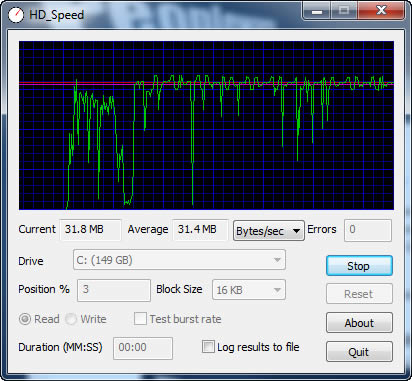Screen dimensions: 412x381
Task: Click the disabled Reset button
Action: (x=359, y=294)
